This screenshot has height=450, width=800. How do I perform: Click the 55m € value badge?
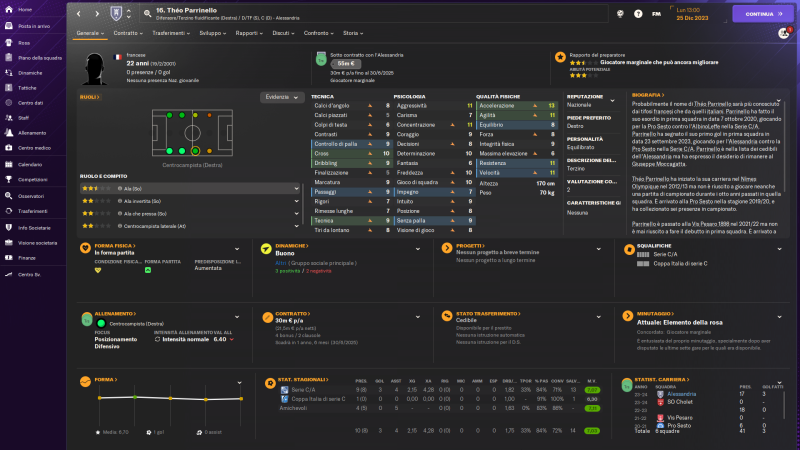click(x=346, y=64)
